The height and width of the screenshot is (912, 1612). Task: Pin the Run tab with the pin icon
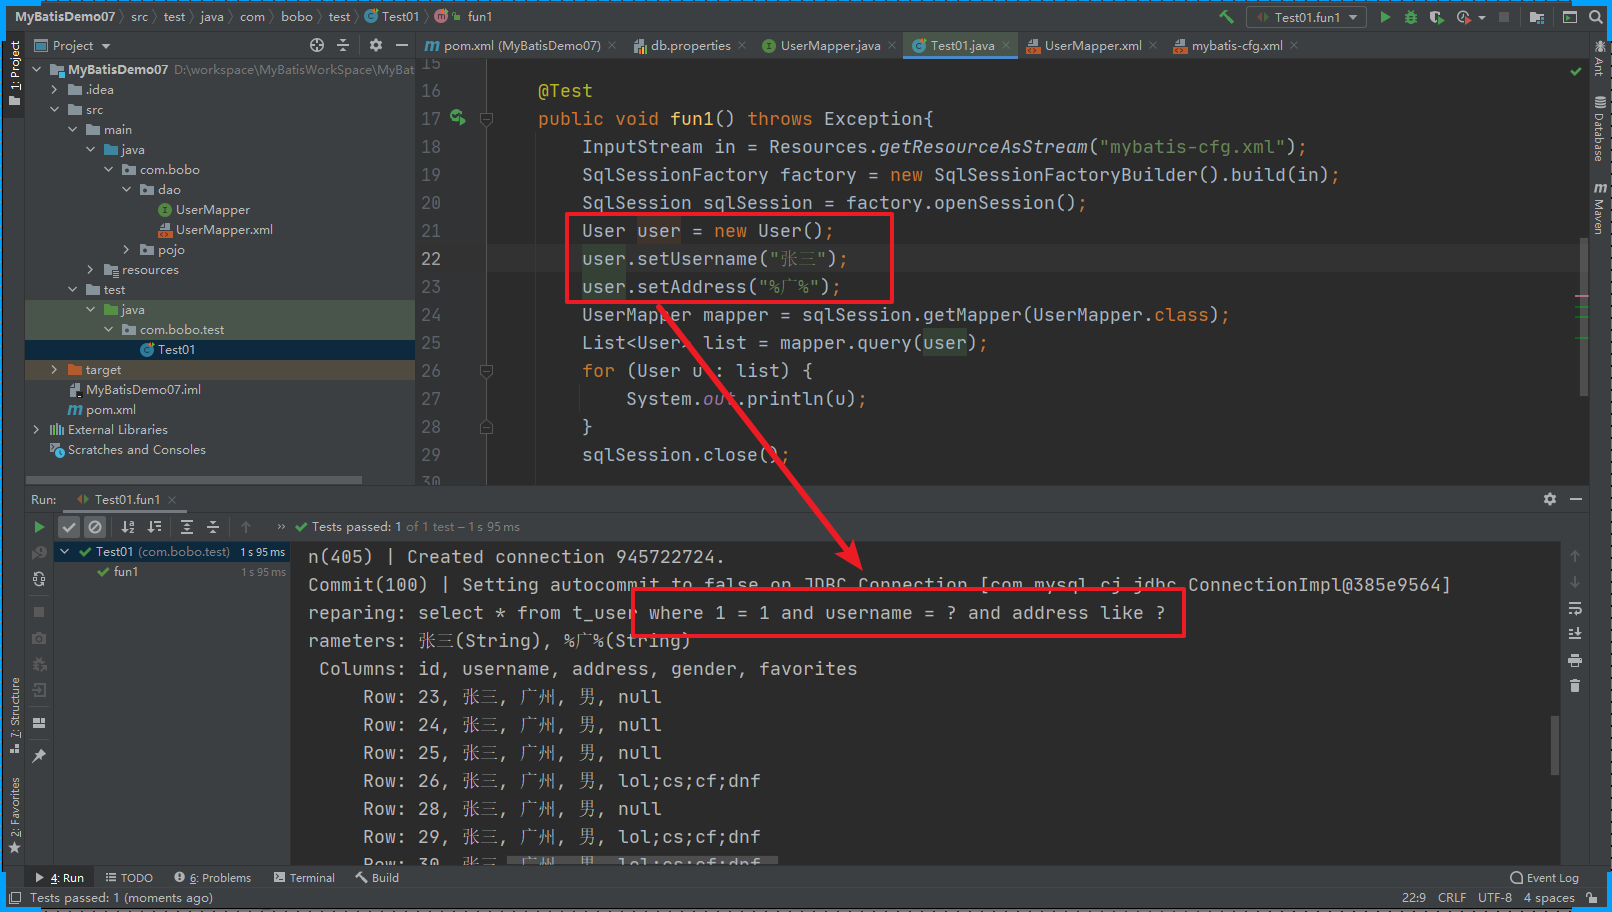[x=39, y=755]
